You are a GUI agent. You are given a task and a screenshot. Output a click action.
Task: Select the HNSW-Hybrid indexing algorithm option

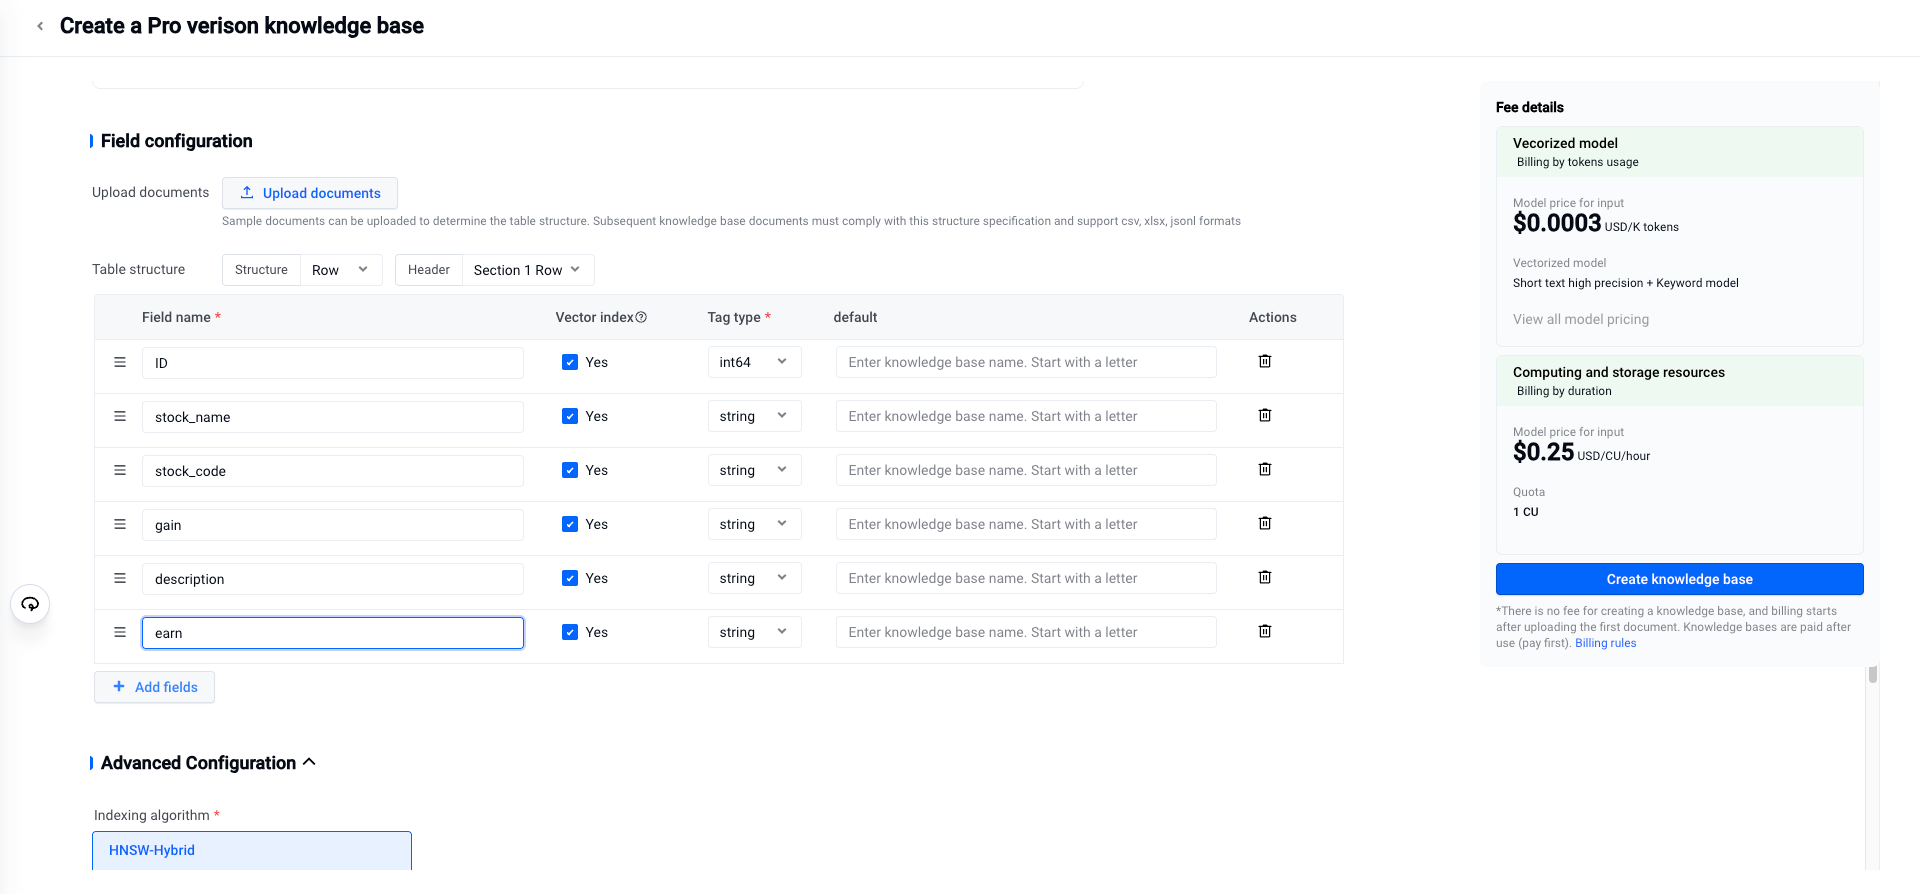click(x=252, y=850)
